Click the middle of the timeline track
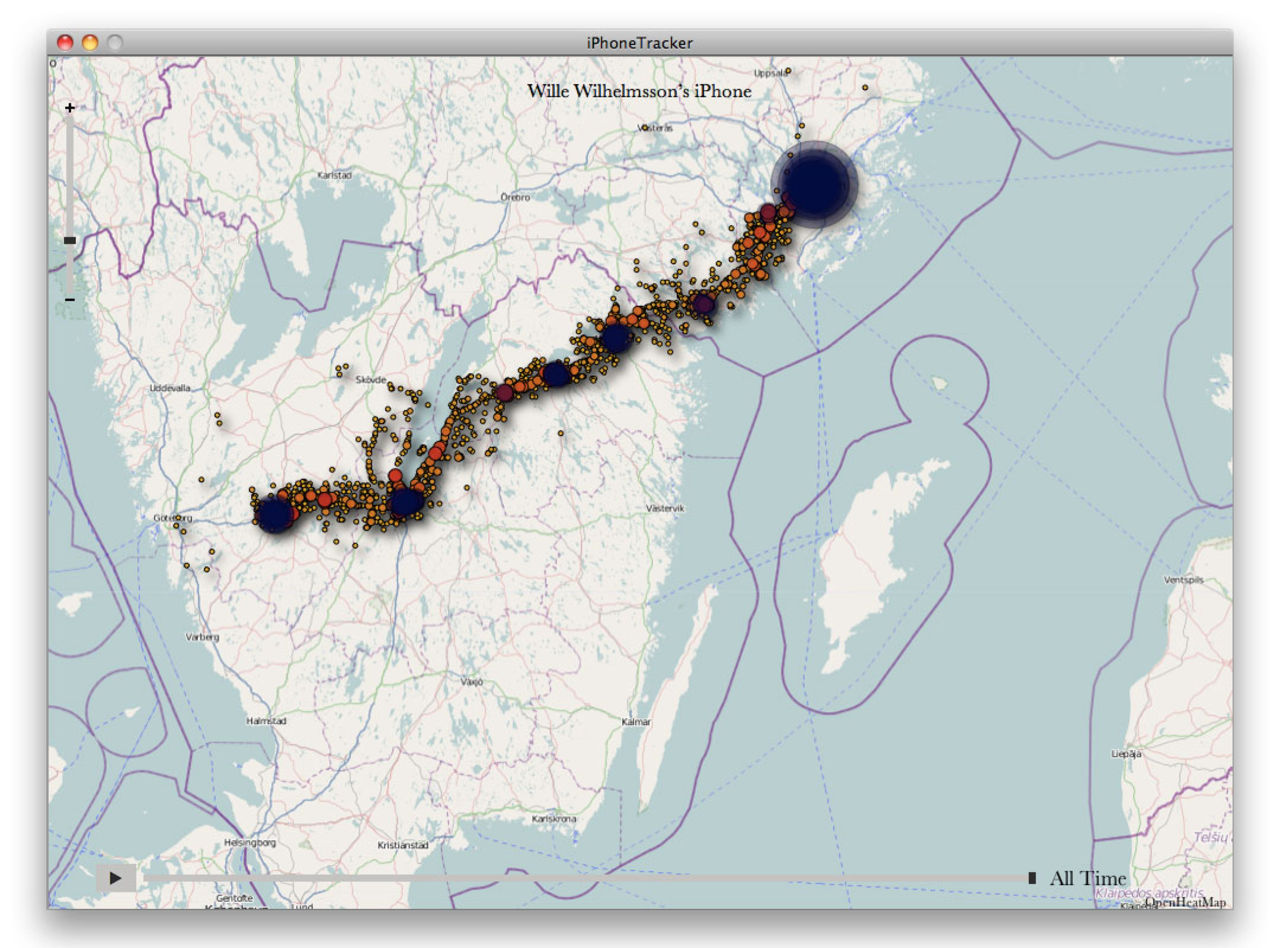Screen dimensions: 1280x948 coord(585,878)
